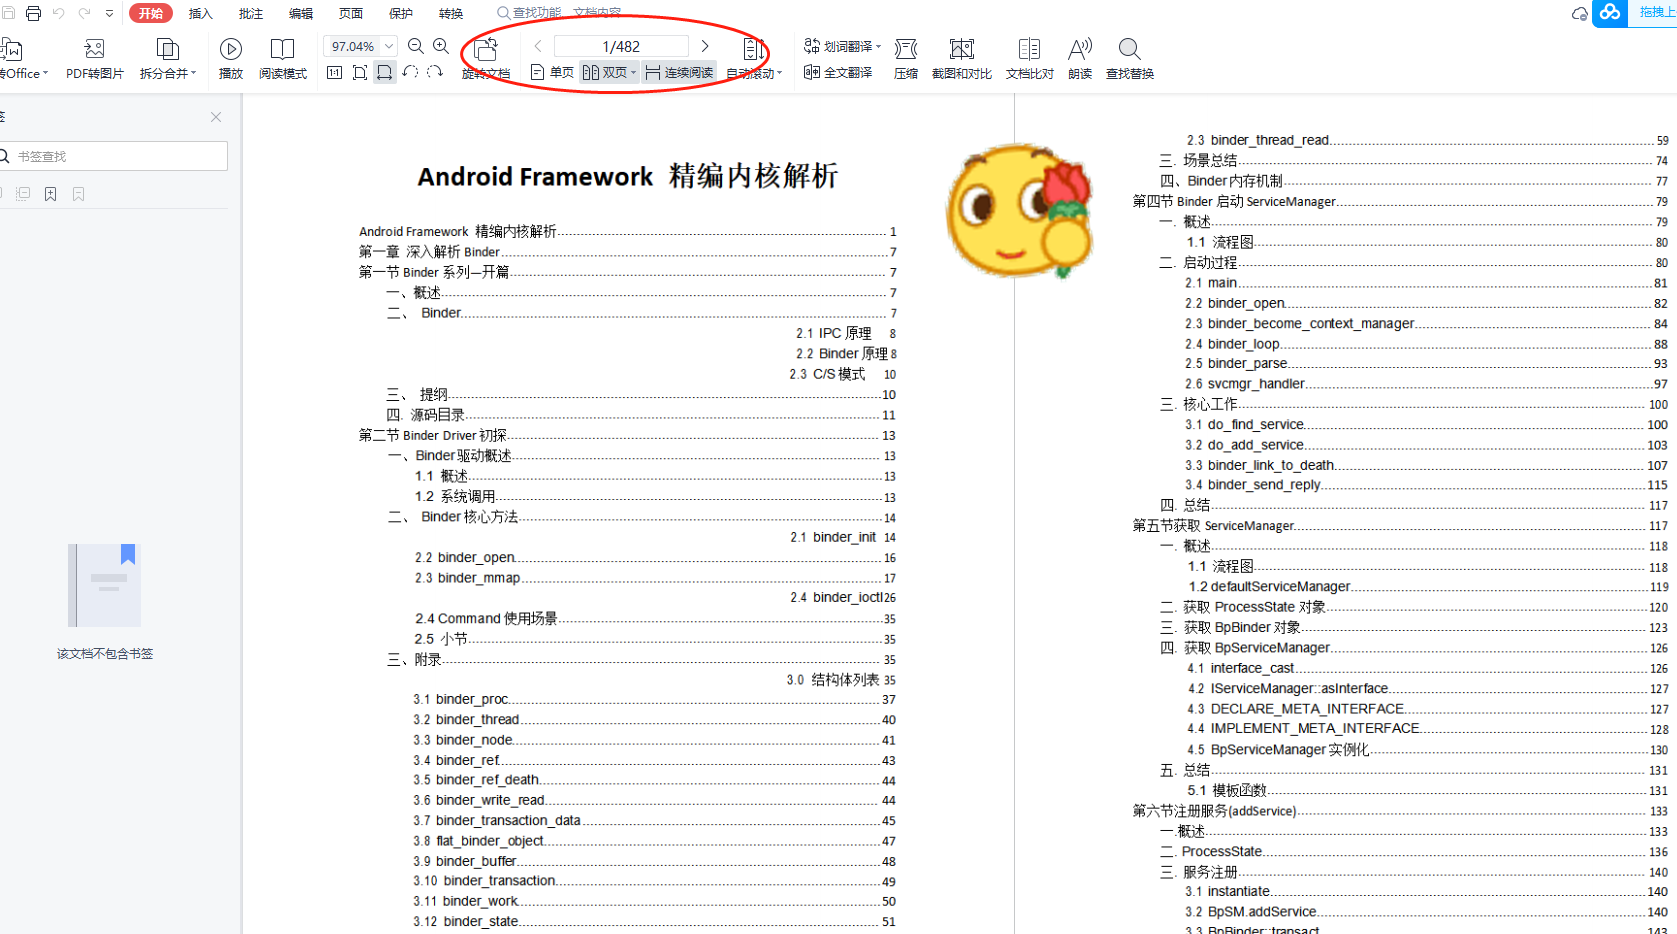Click the 压缩 compress tool
This screenshot has width=1677, height=934.
point(906,59)
